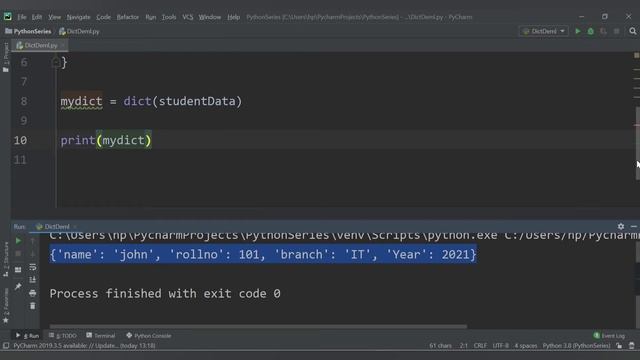Open the Project tool window sidebar button

pos(6,57)
